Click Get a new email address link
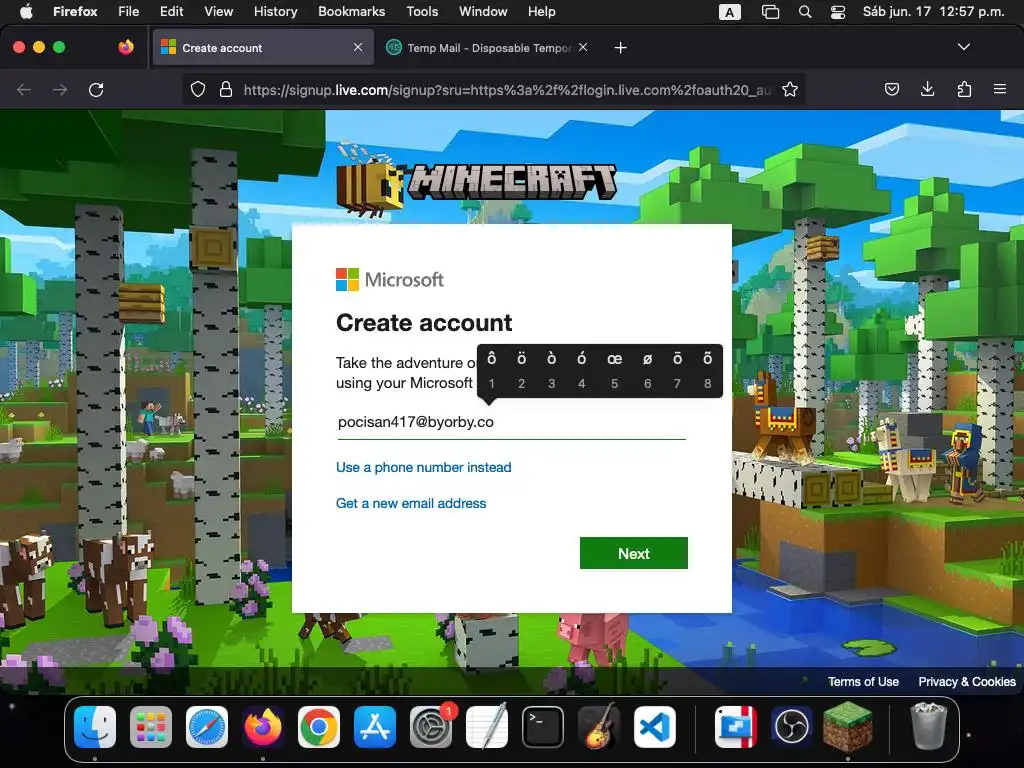This screenshot has height=768, width=1024. pyautogui.click(x=411, y=503)
